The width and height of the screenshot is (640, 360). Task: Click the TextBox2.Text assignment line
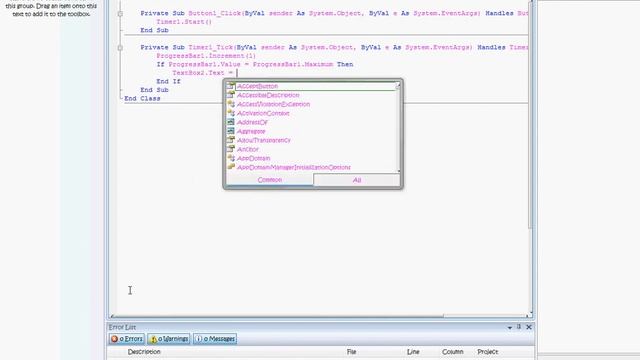(x=203, y=73)
